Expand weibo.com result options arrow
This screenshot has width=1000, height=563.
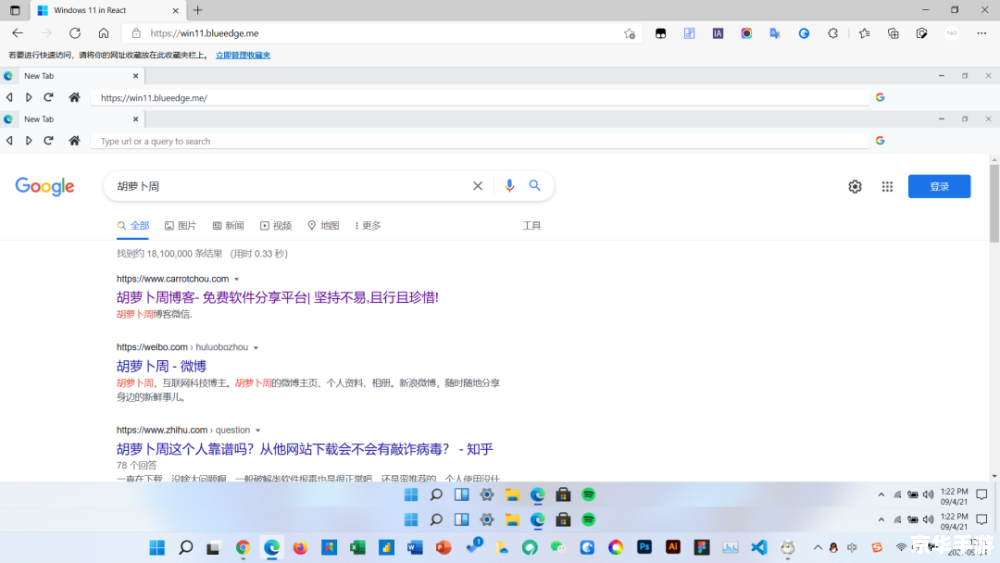(256, 347)
